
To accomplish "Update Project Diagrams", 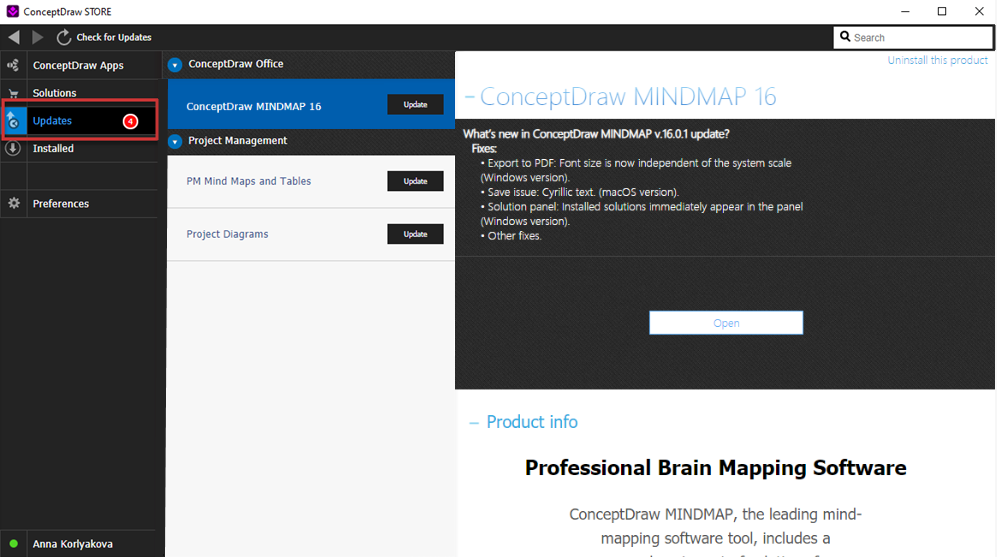I will 415,234.
